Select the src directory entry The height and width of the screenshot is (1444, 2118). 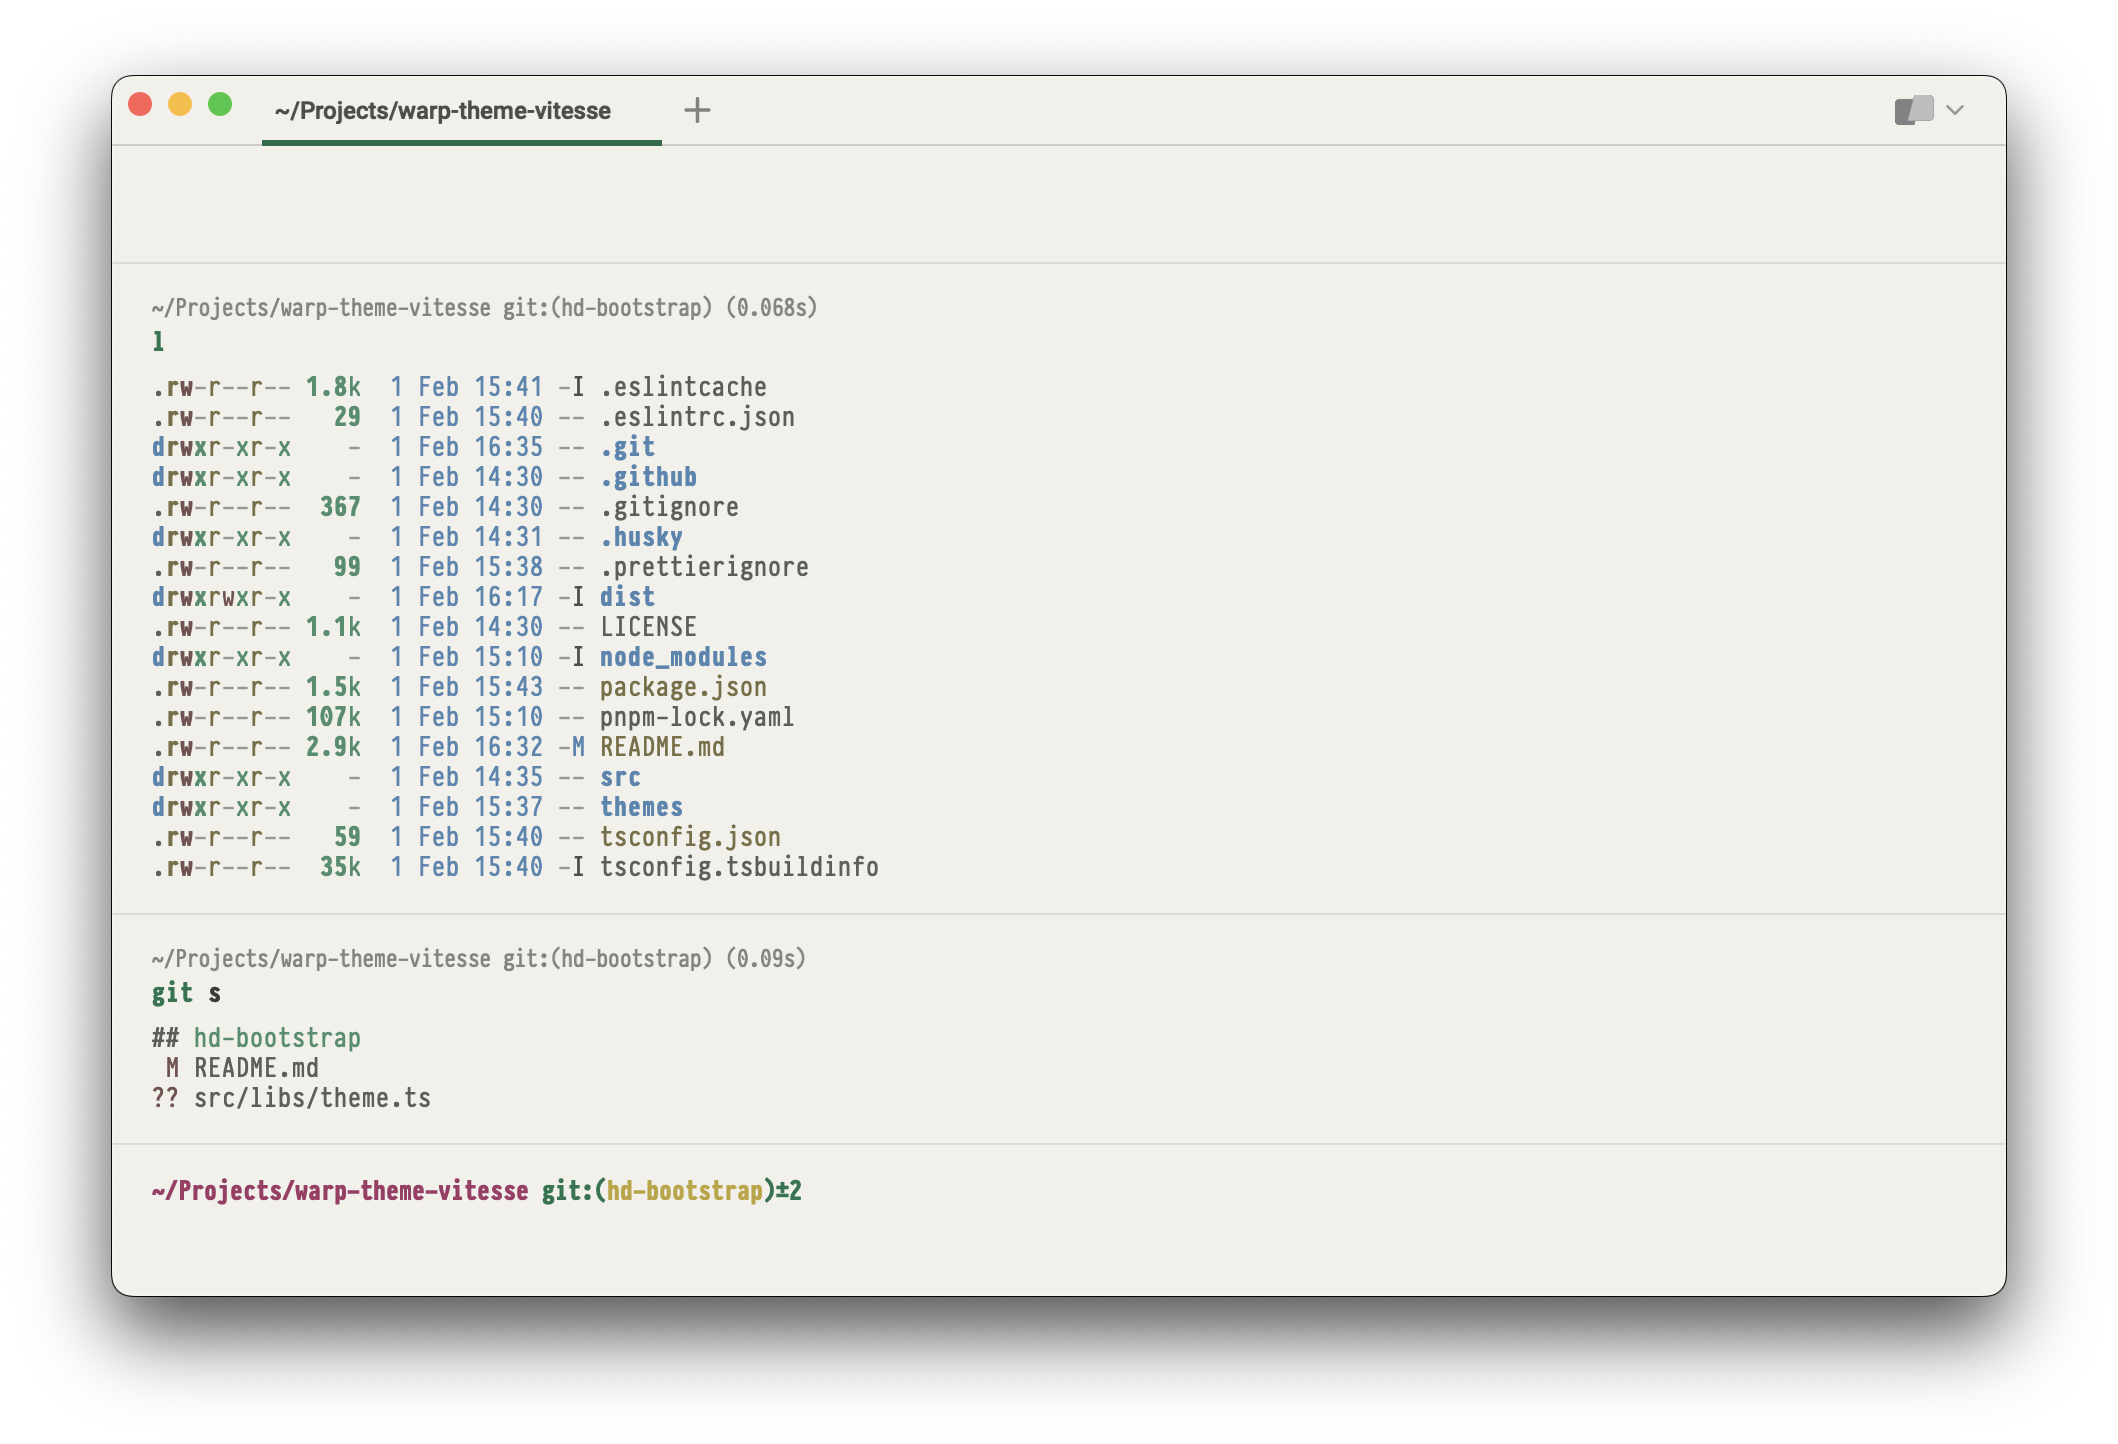tap(620, 777)
